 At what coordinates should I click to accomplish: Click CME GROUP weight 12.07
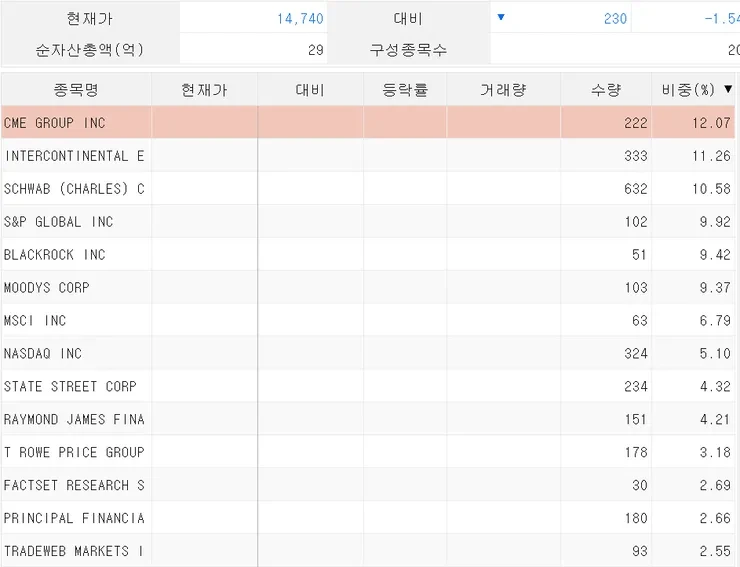tap(711, 123)
